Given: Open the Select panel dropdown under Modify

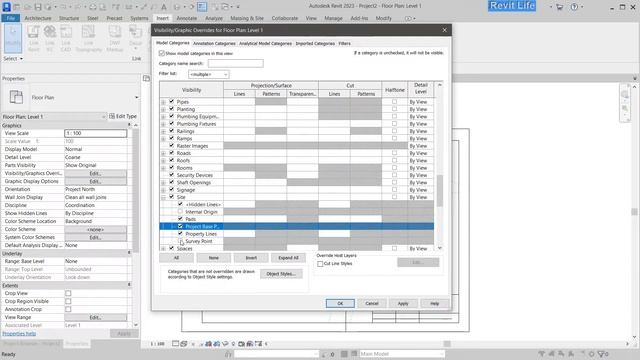Looking at the screenshot, I should pos(13,59).
